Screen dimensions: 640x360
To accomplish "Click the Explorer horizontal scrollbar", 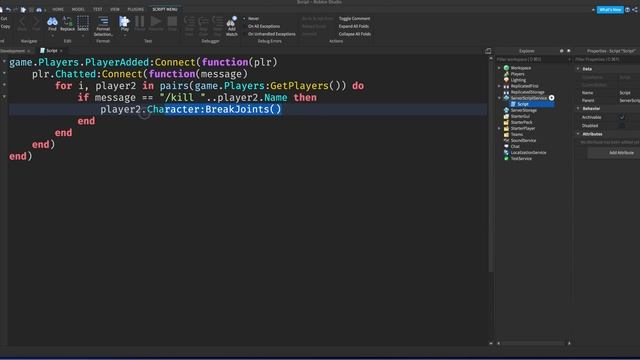I will (533, 343).
